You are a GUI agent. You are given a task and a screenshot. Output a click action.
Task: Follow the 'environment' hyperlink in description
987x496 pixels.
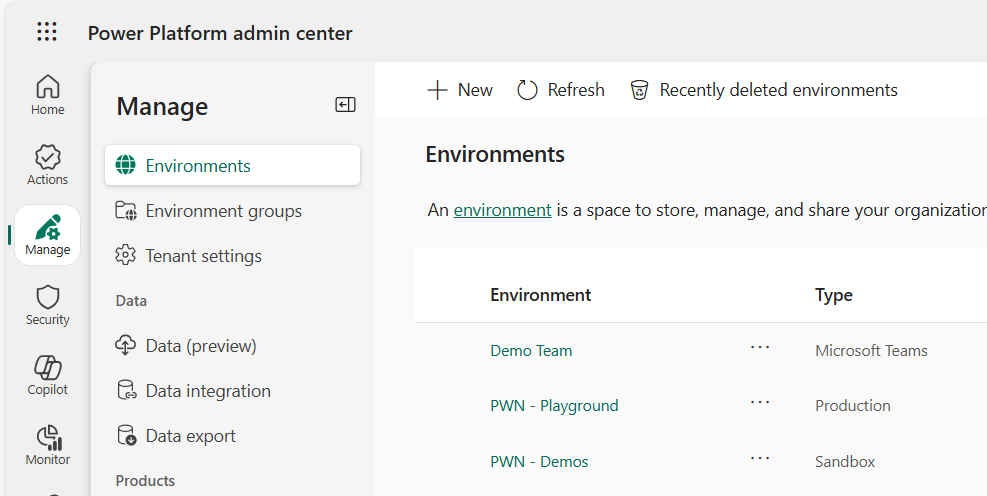(x=502, y=210)
